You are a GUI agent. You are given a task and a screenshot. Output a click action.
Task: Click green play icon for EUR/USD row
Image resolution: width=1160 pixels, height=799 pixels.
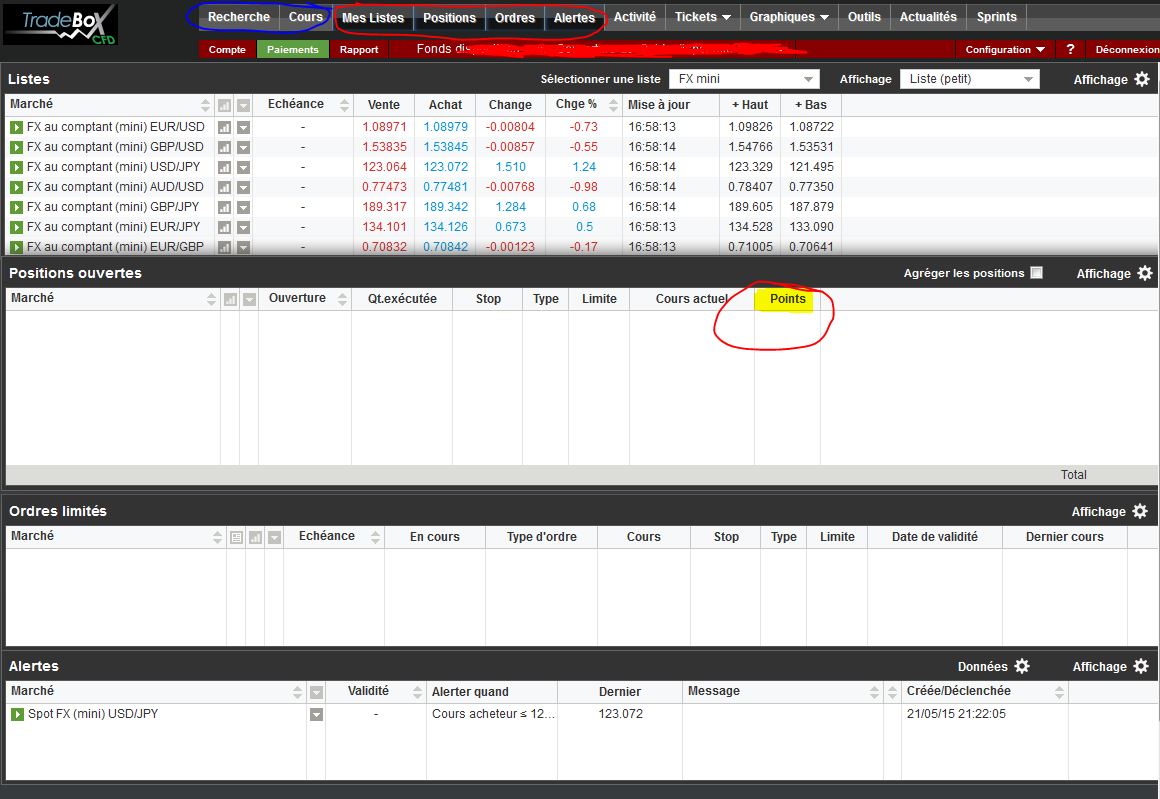coord(16,127)
